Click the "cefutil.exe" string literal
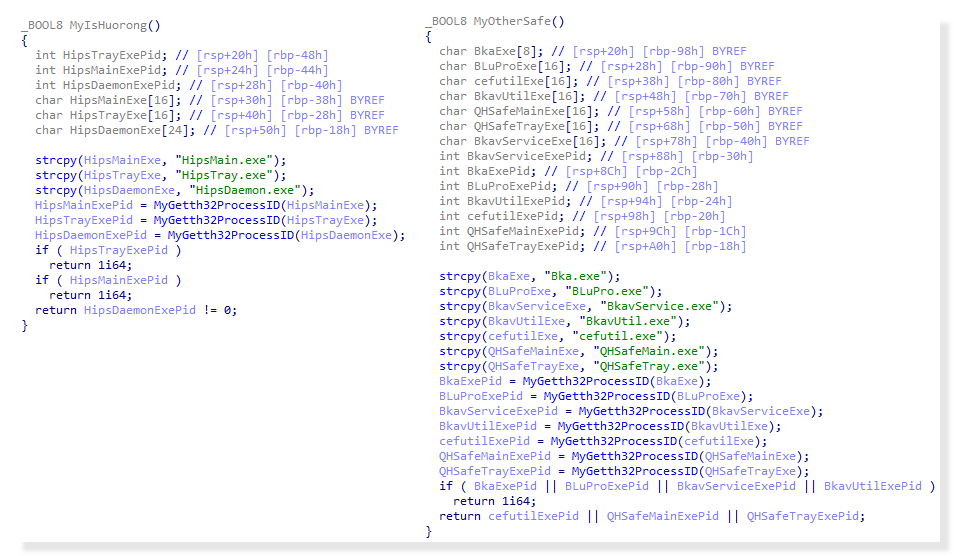 [627, 336]
